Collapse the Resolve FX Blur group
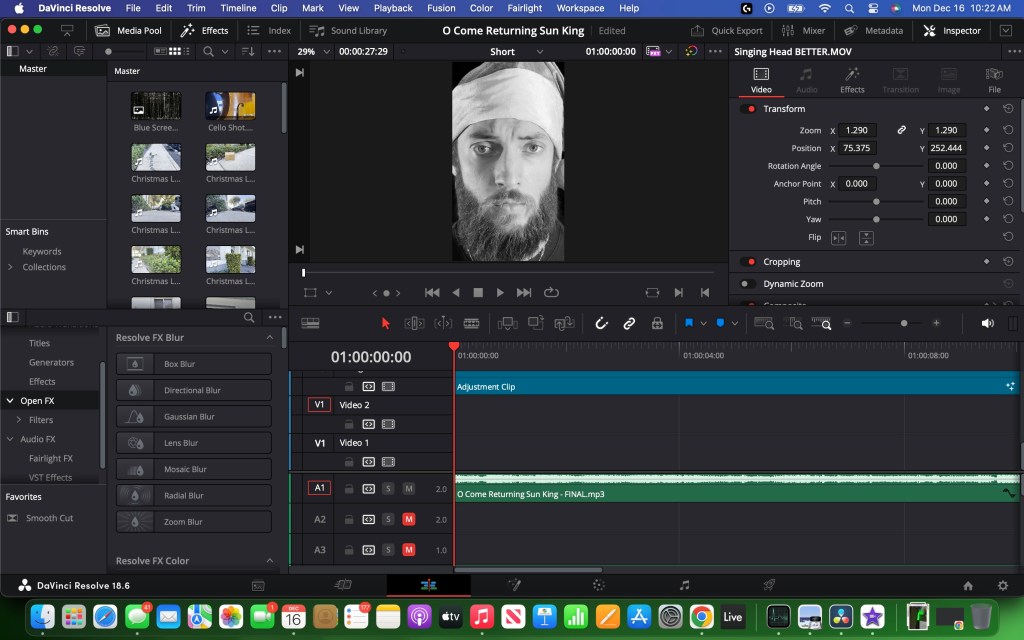 tap(269, 338)
